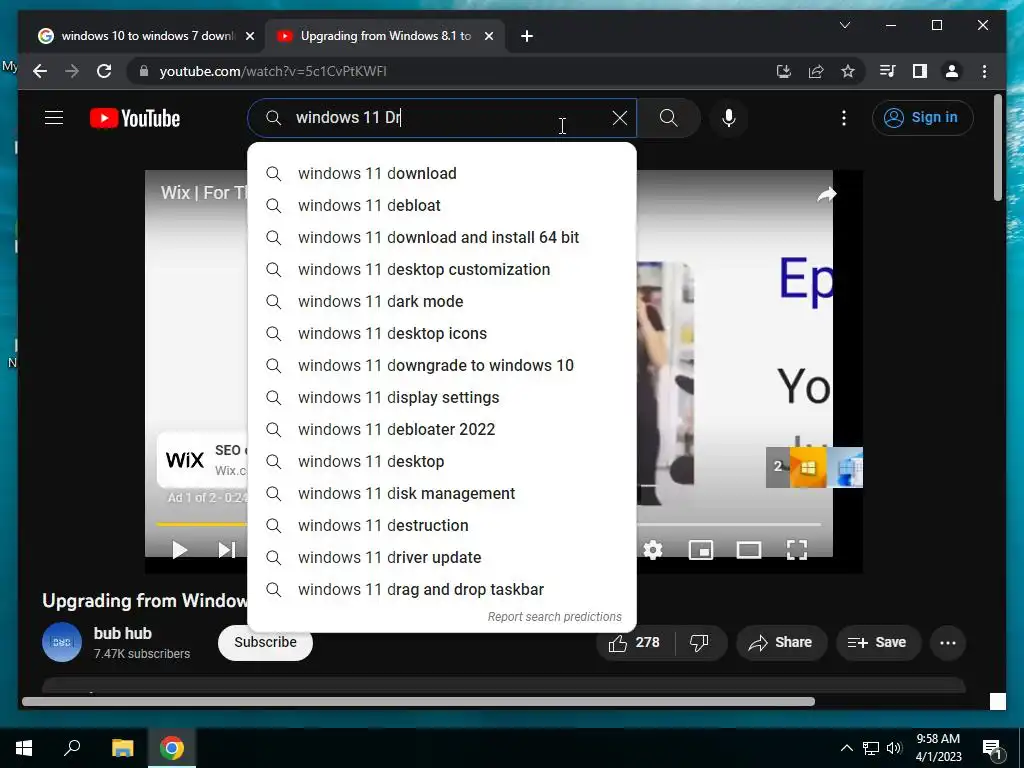
Task: Enter full screen video
Action: 797,550
